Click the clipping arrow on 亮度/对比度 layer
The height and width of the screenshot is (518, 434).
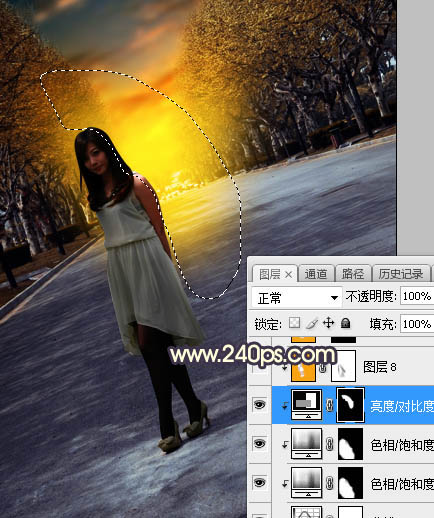coord(285,406)
